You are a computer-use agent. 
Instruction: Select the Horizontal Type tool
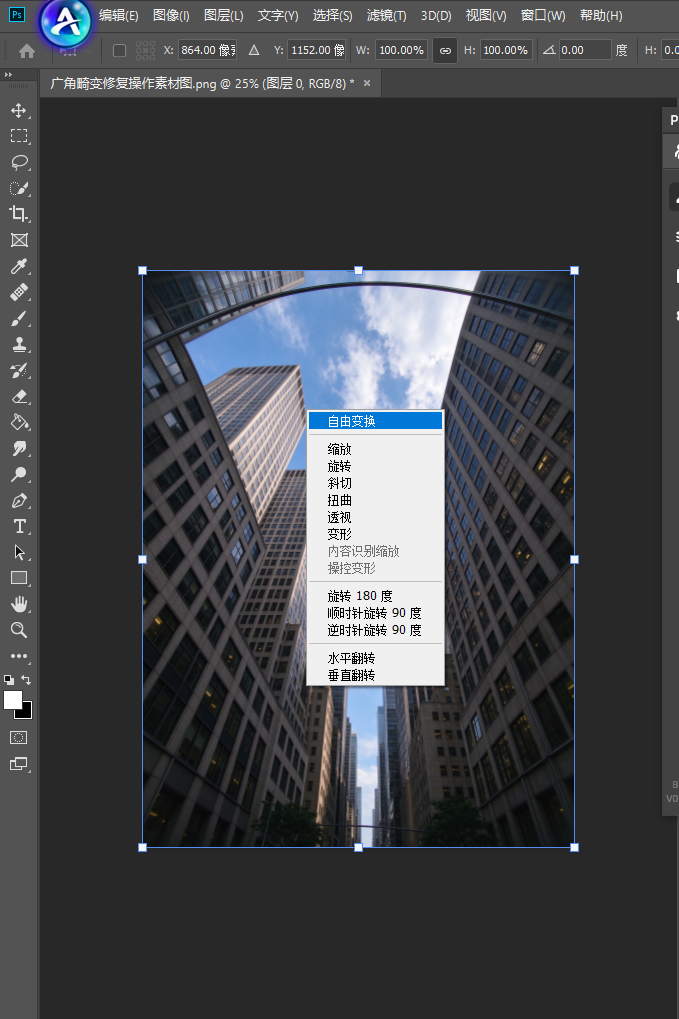pyautogui.click(x=19, y=526)
